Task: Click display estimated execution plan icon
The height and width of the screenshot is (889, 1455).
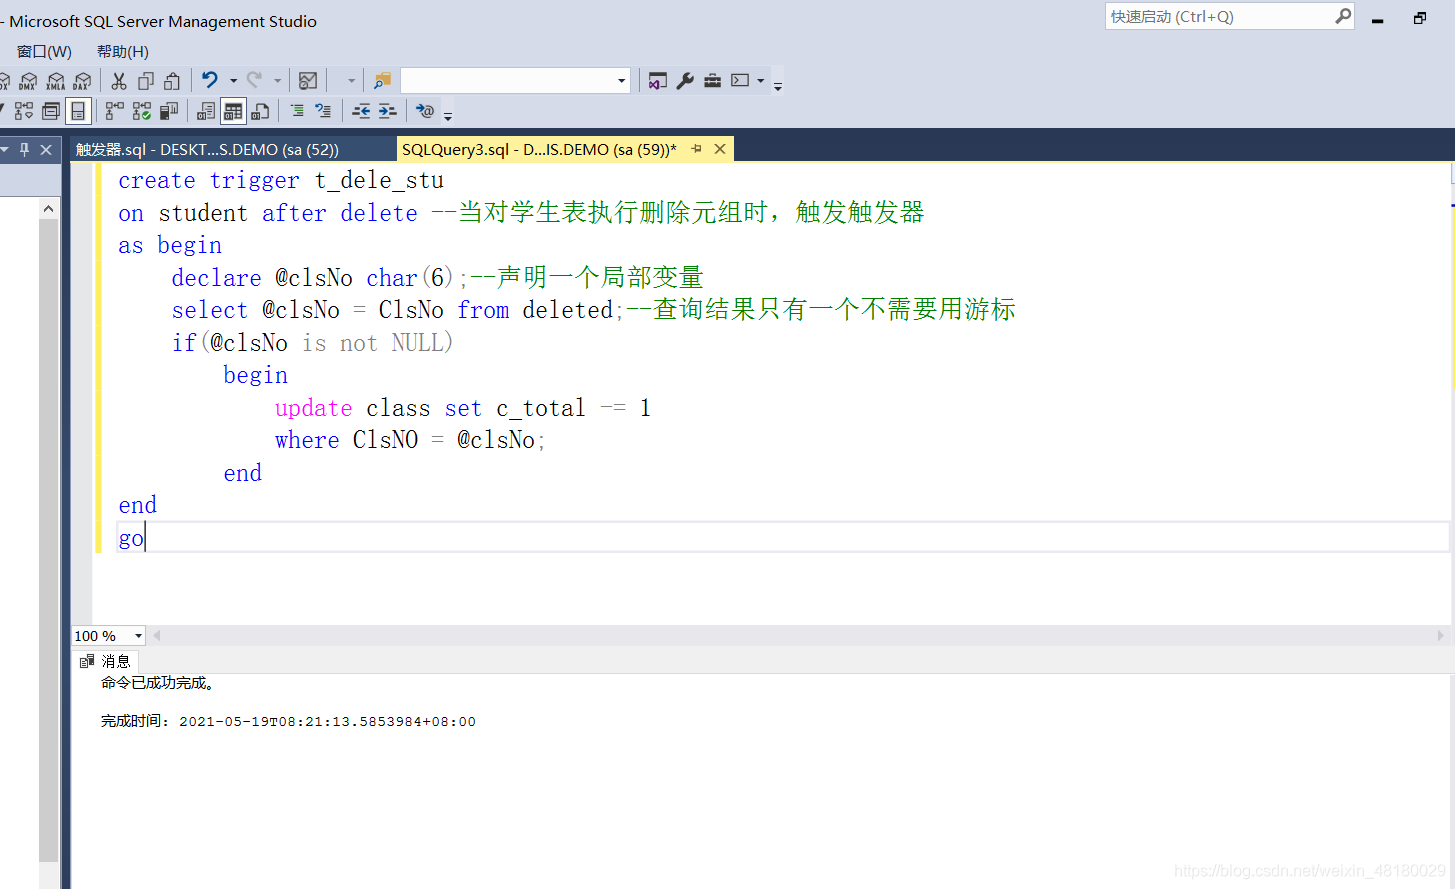Action: (x=24, y=111)
